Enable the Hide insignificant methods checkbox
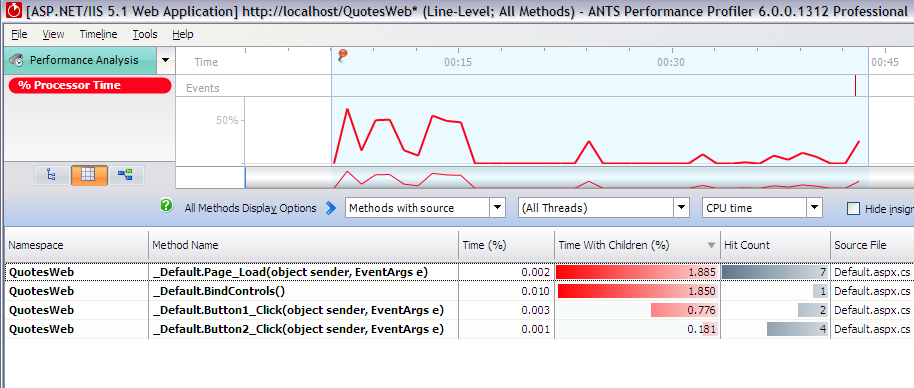914x388 pixels. point(853,209)
